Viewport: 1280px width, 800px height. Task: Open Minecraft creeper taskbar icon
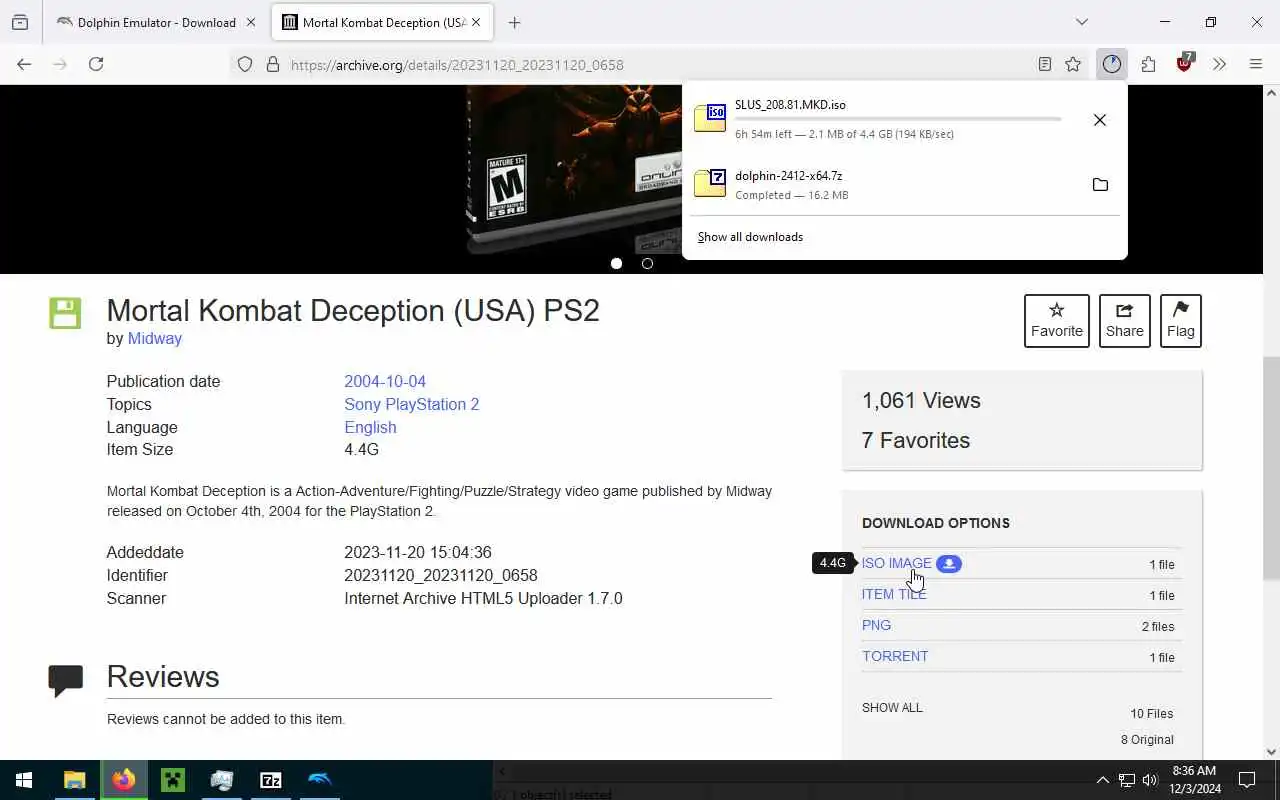pyautogui.click(x=173, y=780)
